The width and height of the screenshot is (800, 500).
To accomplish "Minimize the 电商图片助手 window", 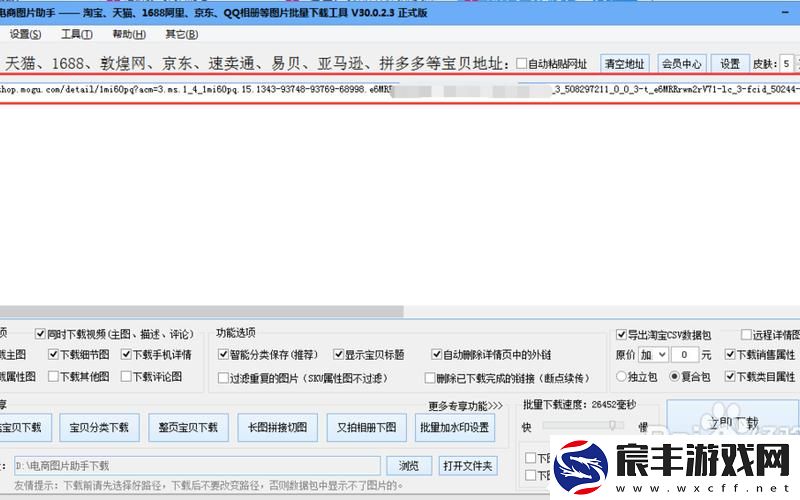I will click(x=786, y=12).
